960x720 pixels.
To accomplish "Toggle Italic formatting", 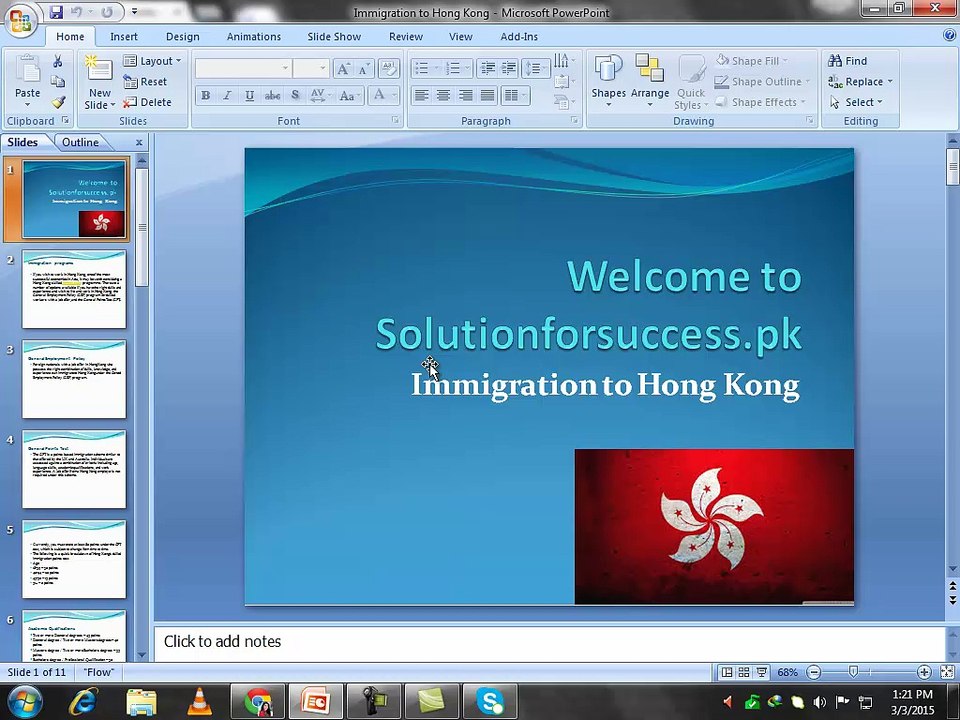I will [x=227, y=96].
